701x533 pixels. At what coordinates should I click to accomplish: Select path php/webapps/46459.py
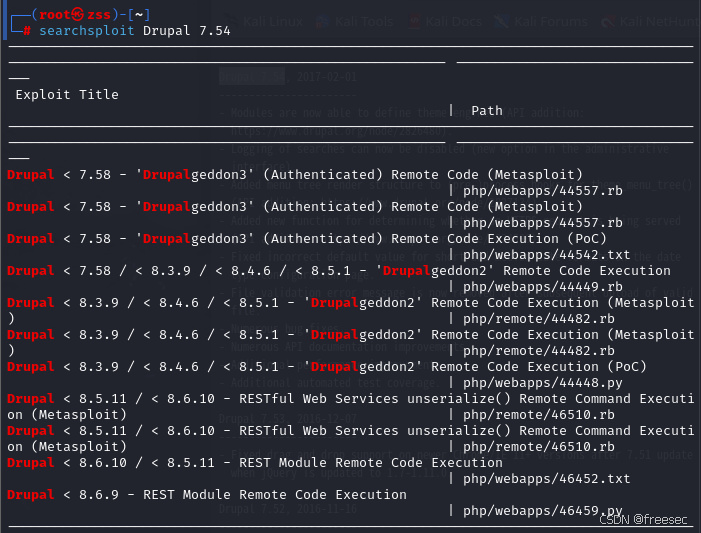[543, 511]
